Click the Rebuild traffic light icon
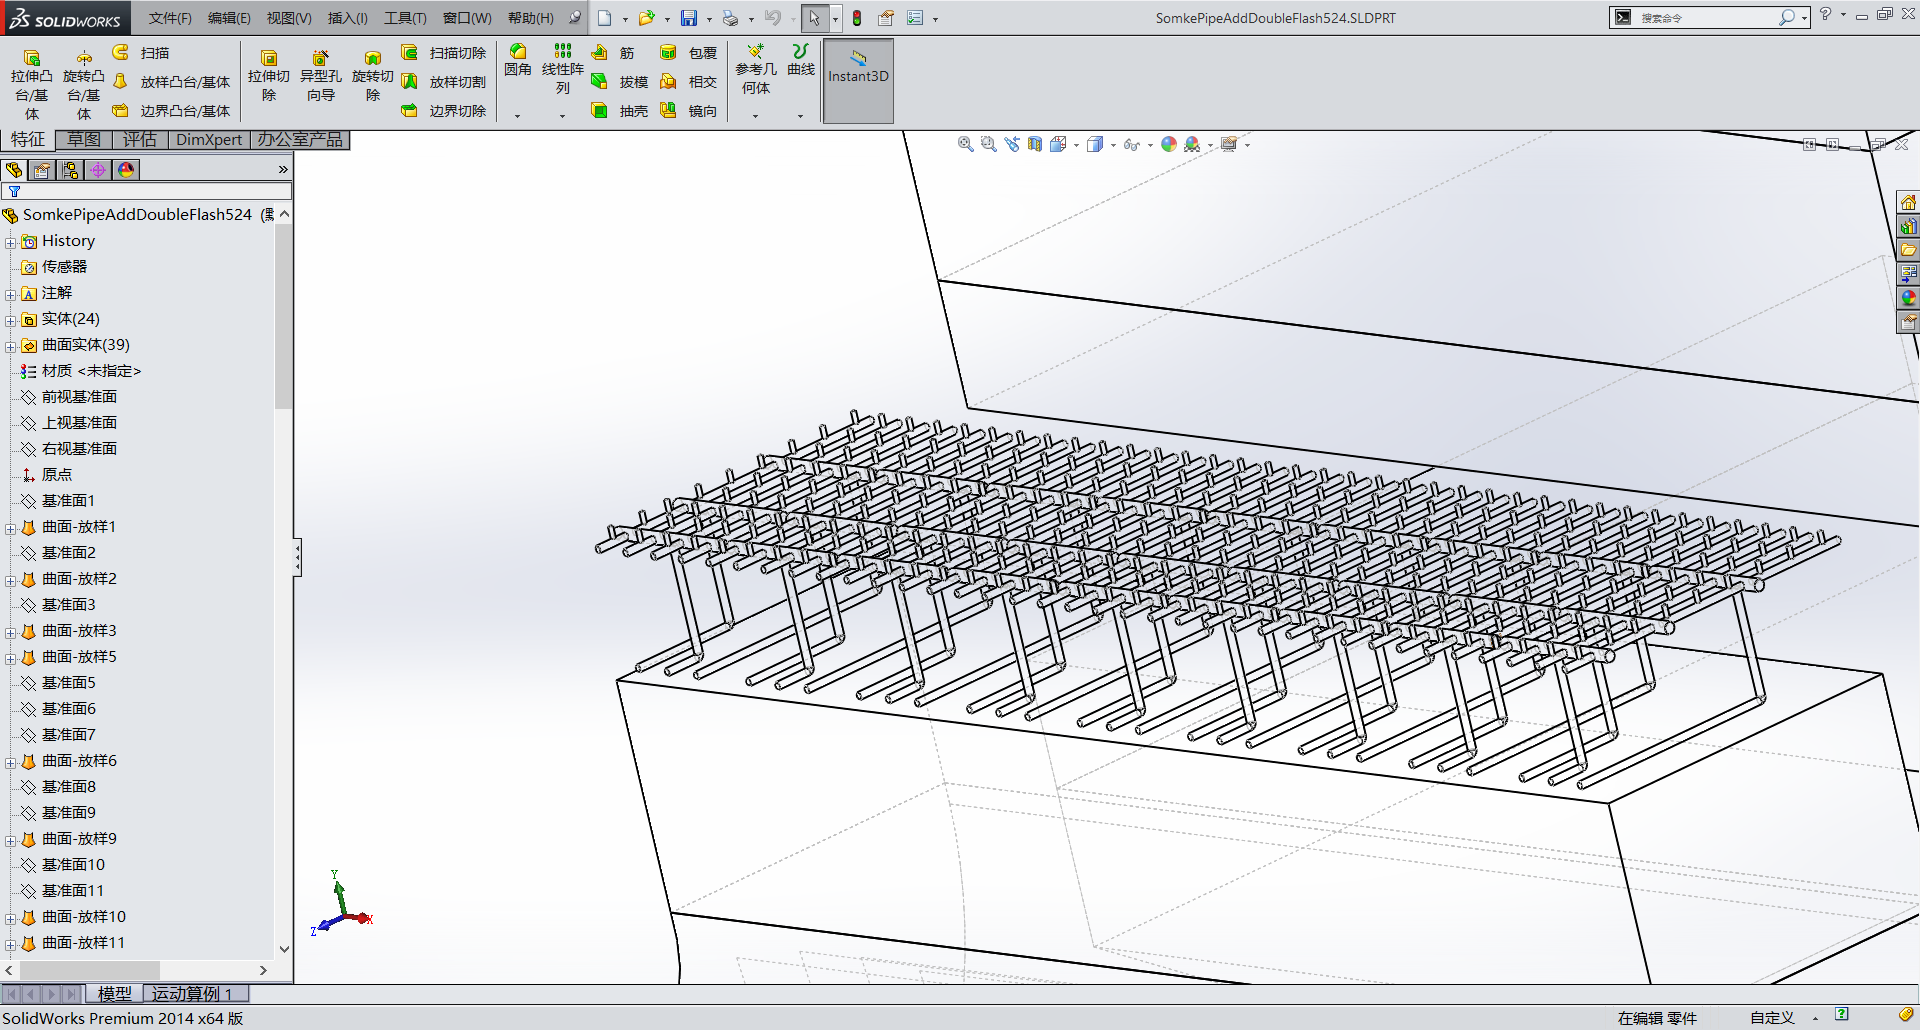 click(857, 18)
